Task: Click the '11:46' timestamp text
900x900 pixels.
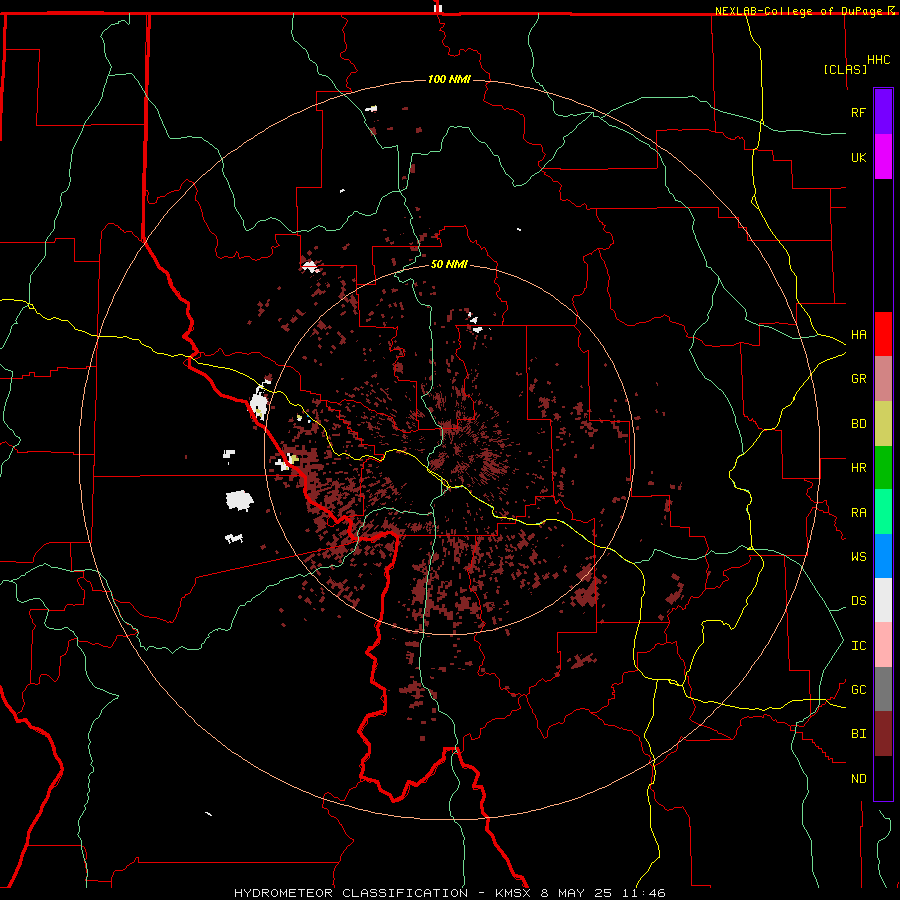Action: [x=643, y=893]
